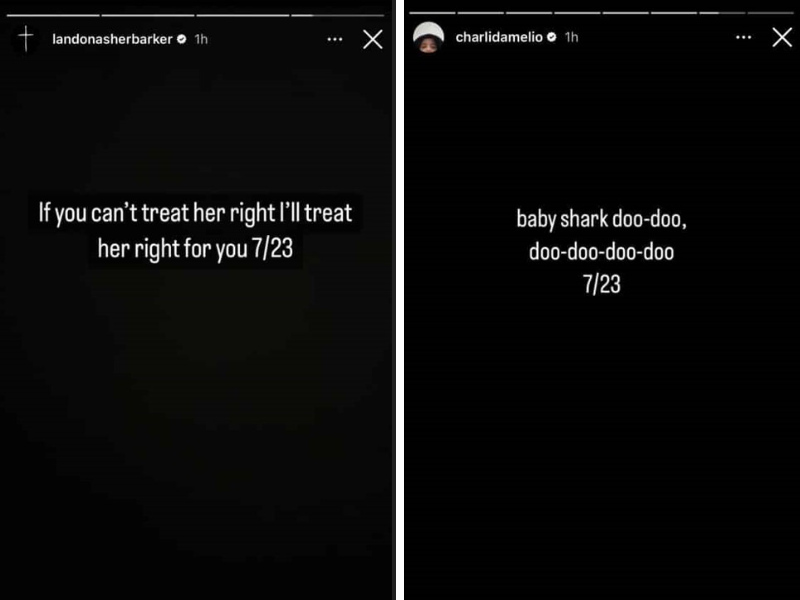Open the three-dot menu on charlidamelio's story
Screen dimensions: 800x600
click(x=743, y=37)
